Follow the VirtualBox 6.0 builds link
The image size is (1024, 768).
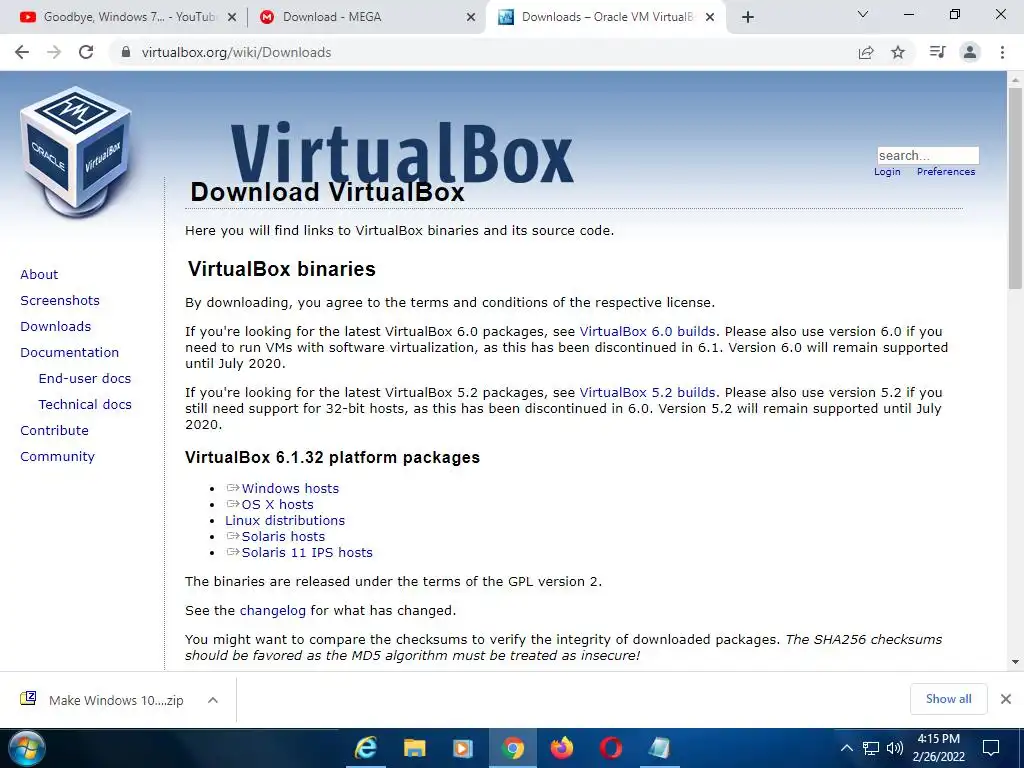[647, 332]
